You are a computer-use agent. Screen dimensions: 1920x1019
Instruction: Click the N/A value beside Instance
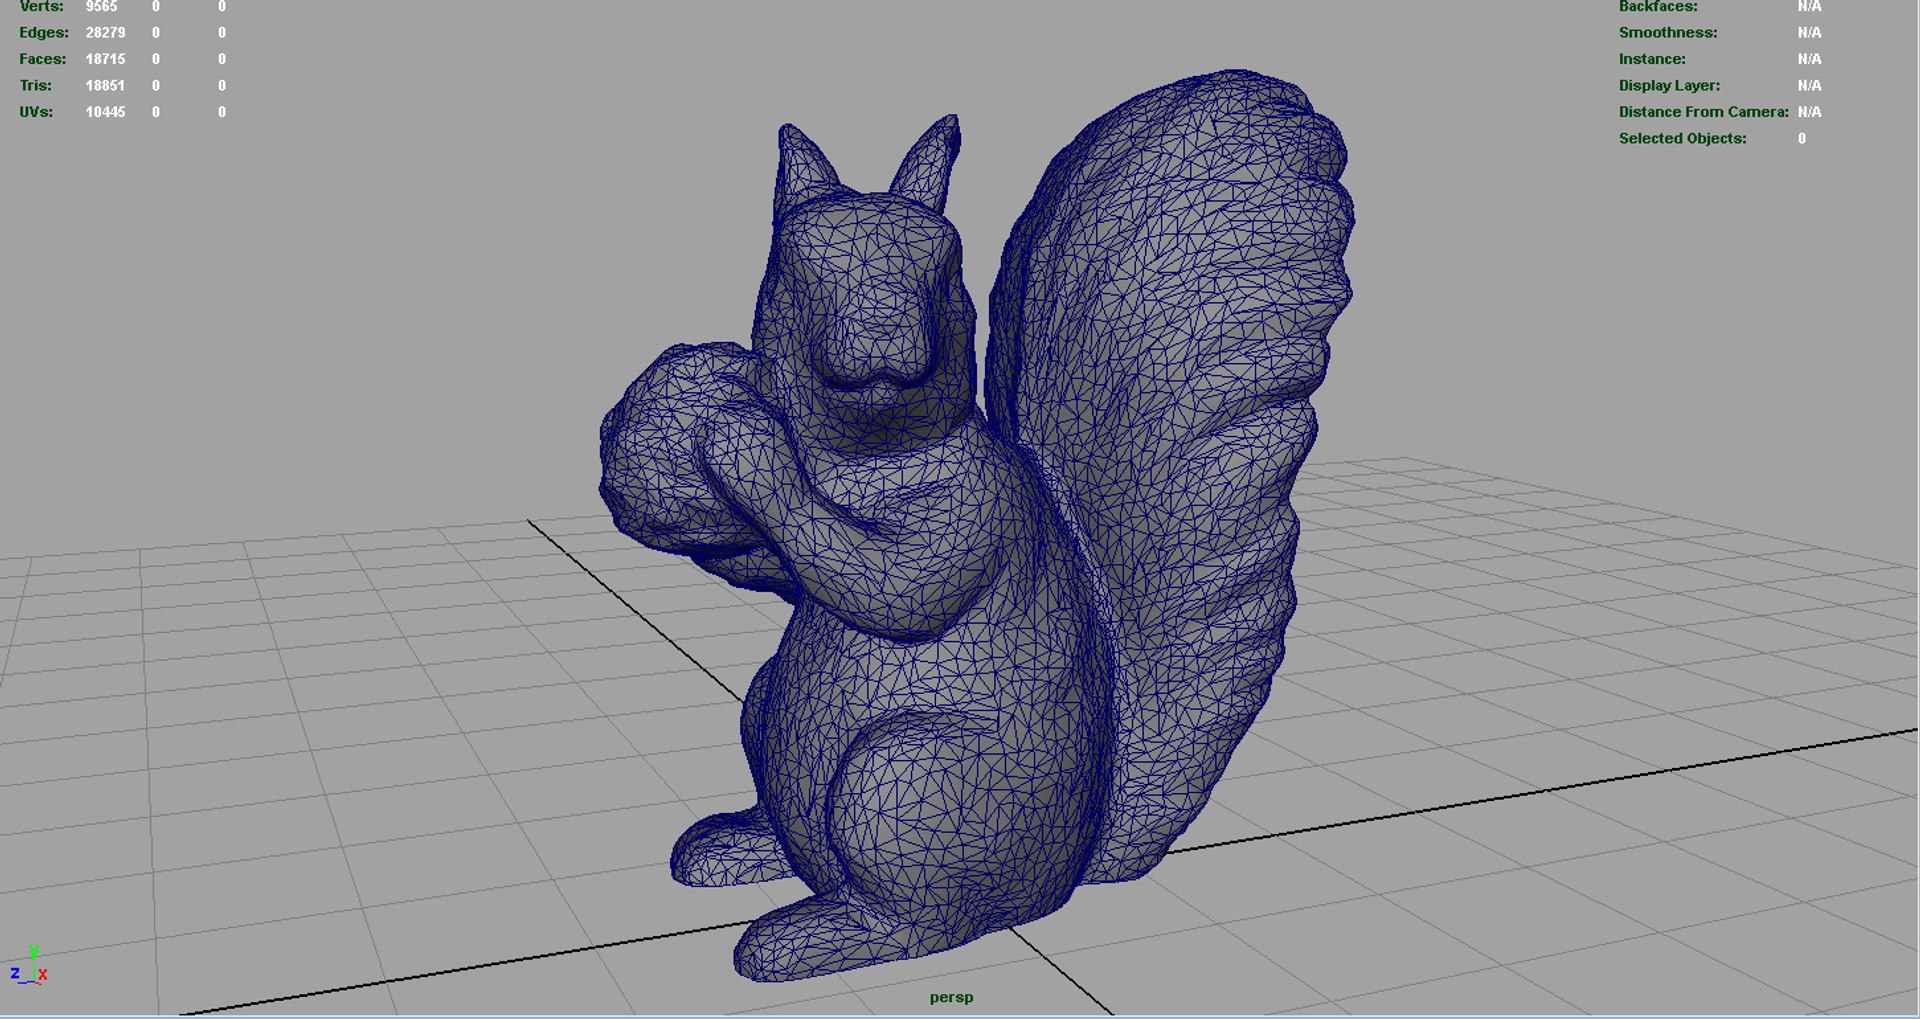tap(1809, 59)
